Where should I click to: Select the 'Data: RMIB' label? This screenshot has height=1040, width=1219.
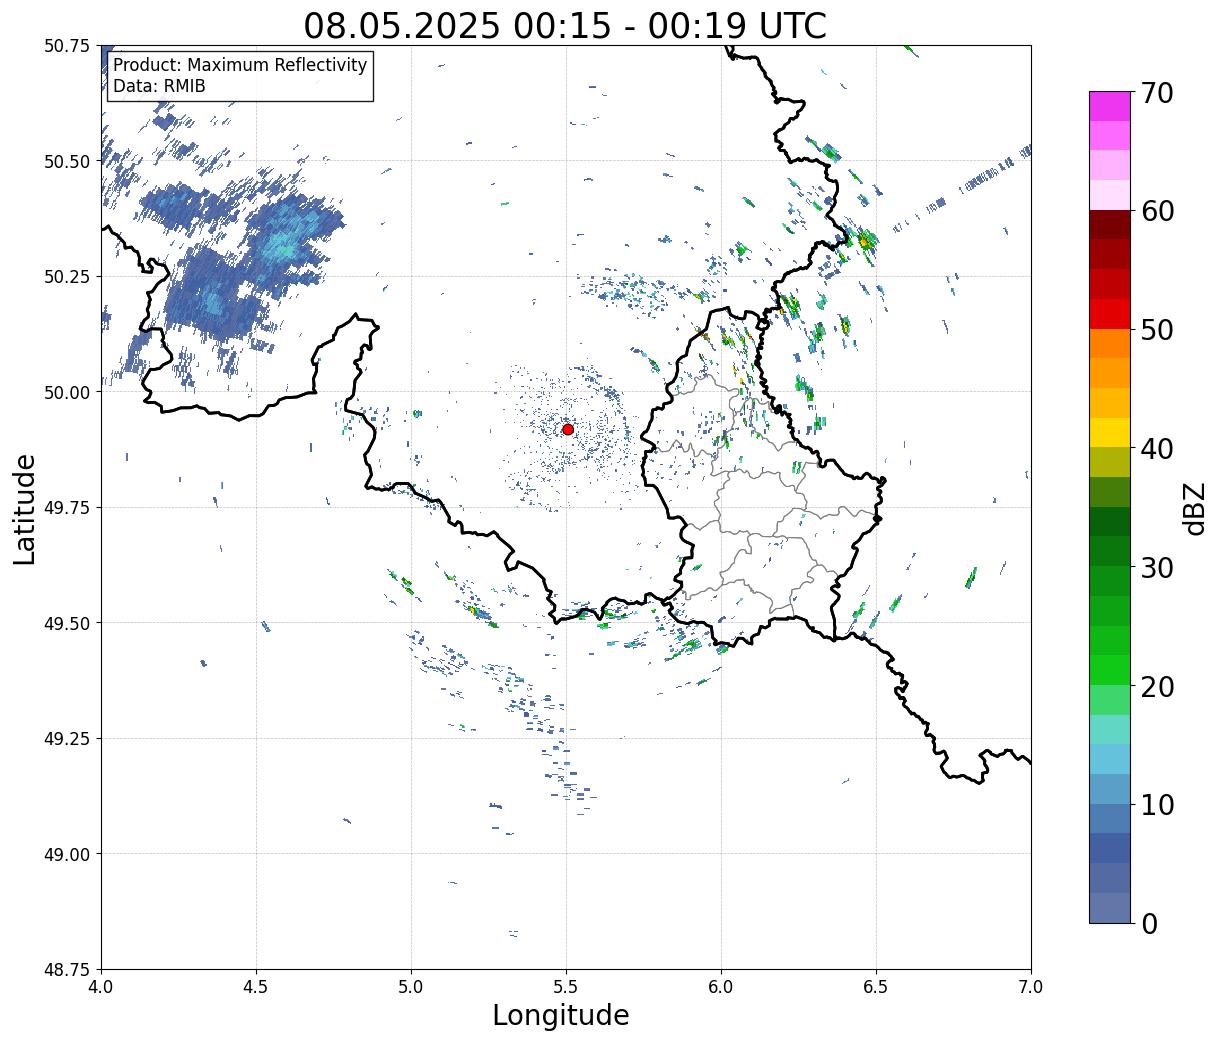point(159,86)
